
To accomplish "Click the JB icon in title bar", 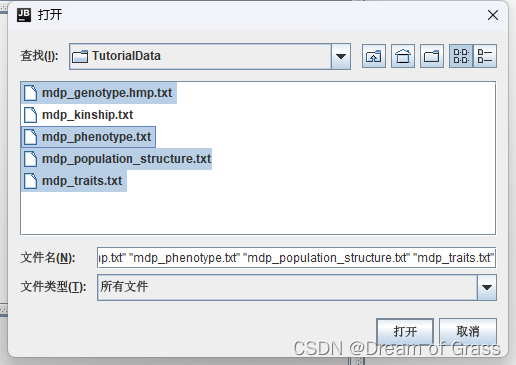I will tap(24, 15).
